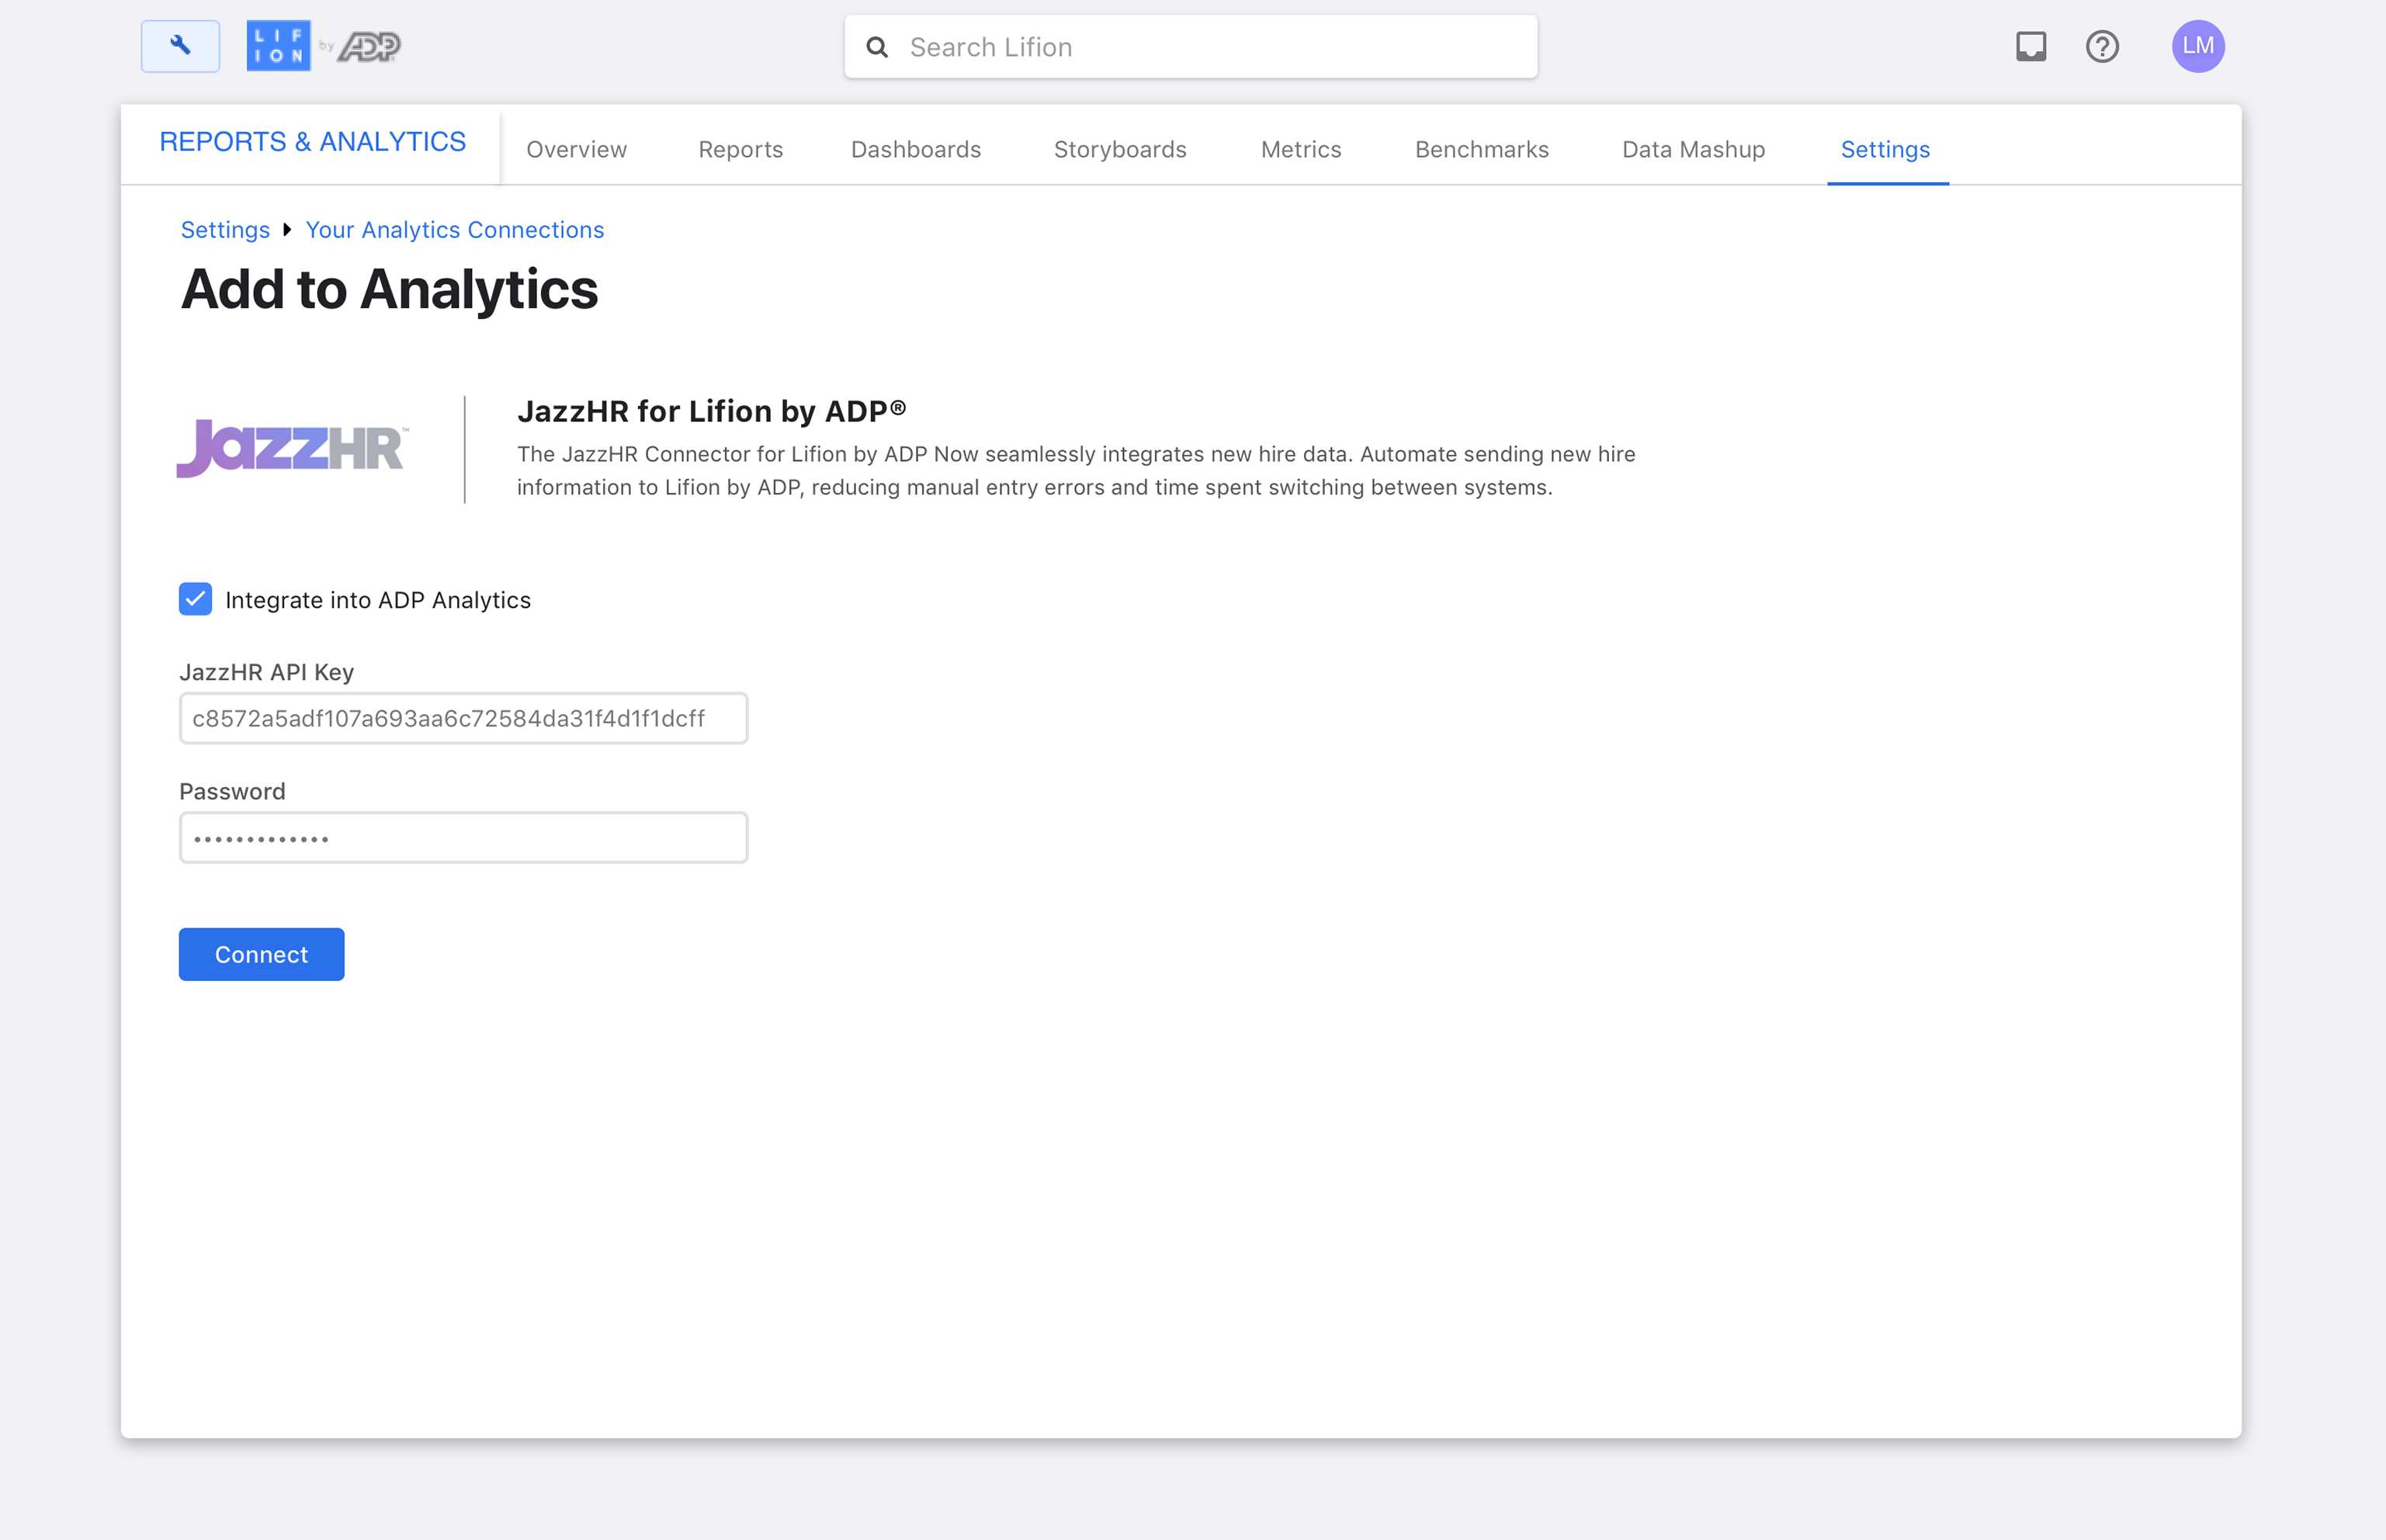2386x1540 pixels.
Task: Switch to the Overview tab
Action: click(576, 149)
